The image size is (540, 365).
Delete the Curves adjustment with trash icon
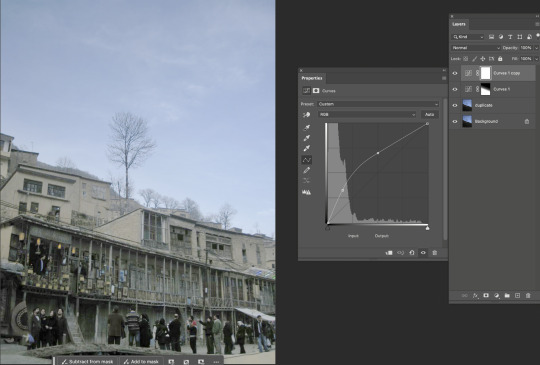tap(435, 253)
